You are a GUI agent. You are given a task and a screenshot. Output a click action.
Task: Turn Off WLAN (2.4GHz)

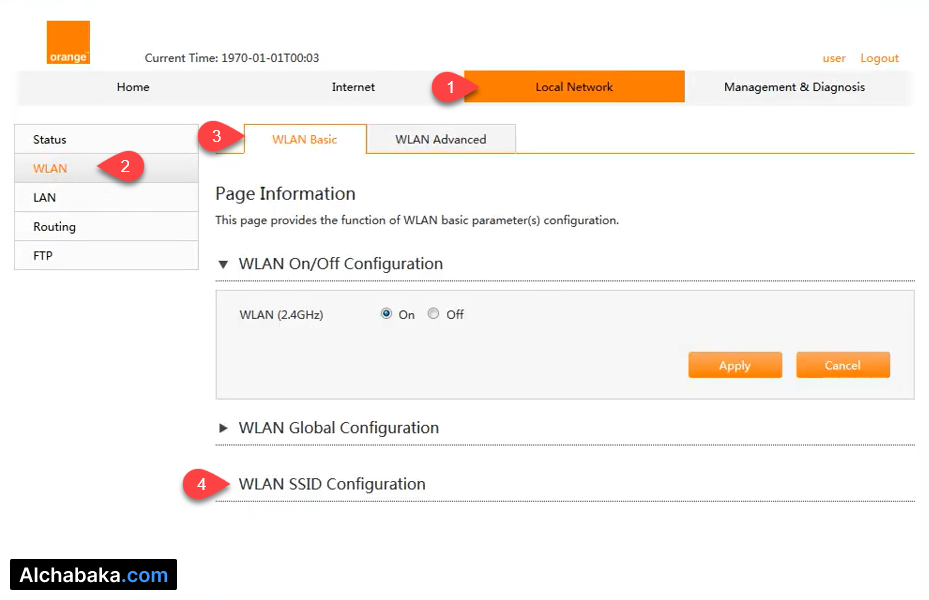click(x=433, y=313)
